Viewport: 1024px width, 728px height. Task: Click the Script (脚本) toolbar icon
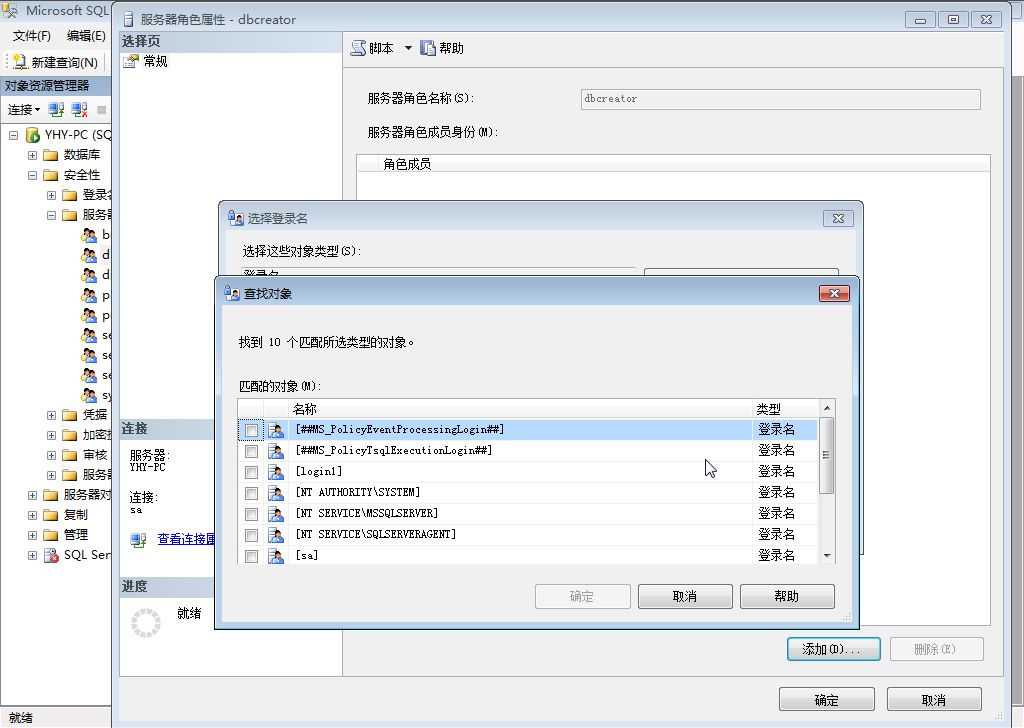pos(358,48)
